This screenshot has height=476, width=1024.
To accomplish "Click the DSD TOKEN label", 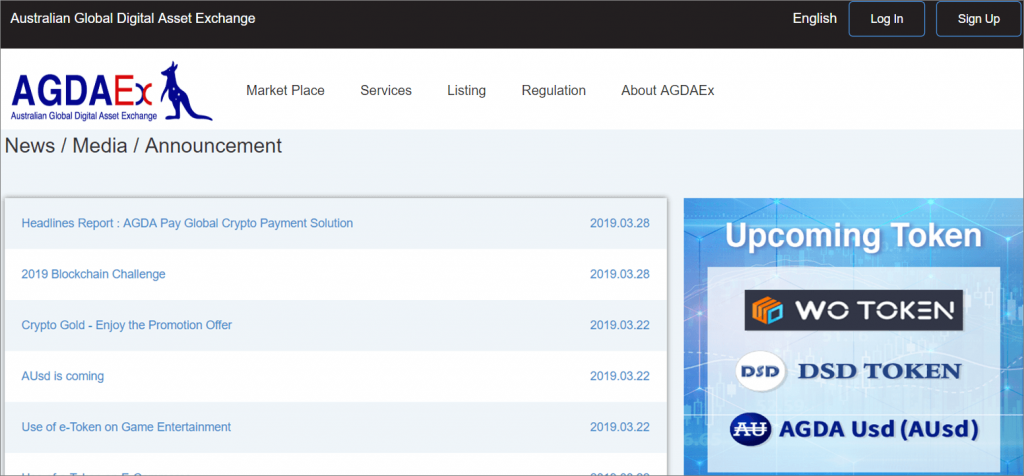I will click(880, 372).
